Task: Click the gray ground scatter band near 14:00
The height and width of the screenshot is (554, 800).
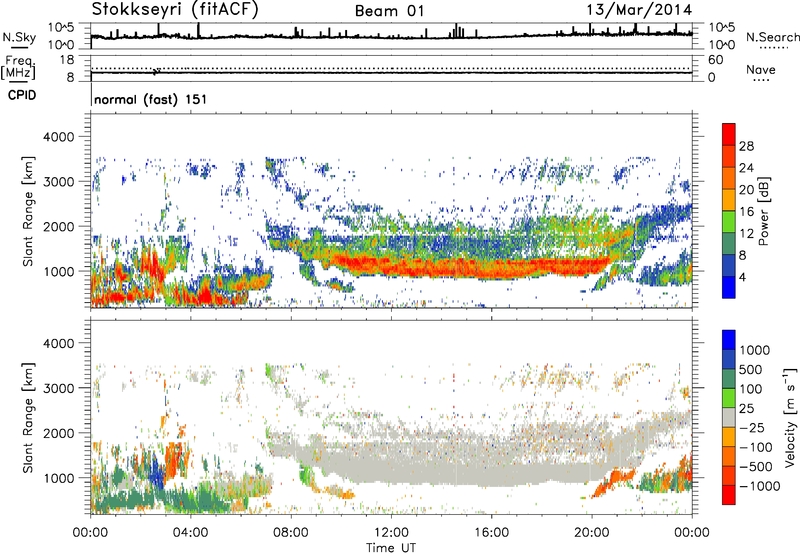Action: coord(441,464)
